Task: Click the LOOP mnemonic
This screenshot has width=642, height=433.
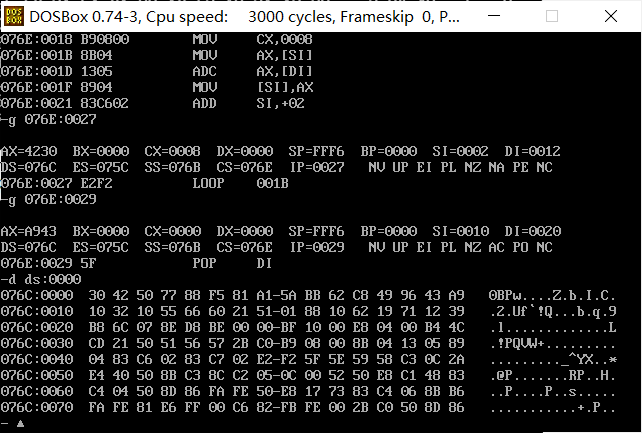Action: coord(208,183)
